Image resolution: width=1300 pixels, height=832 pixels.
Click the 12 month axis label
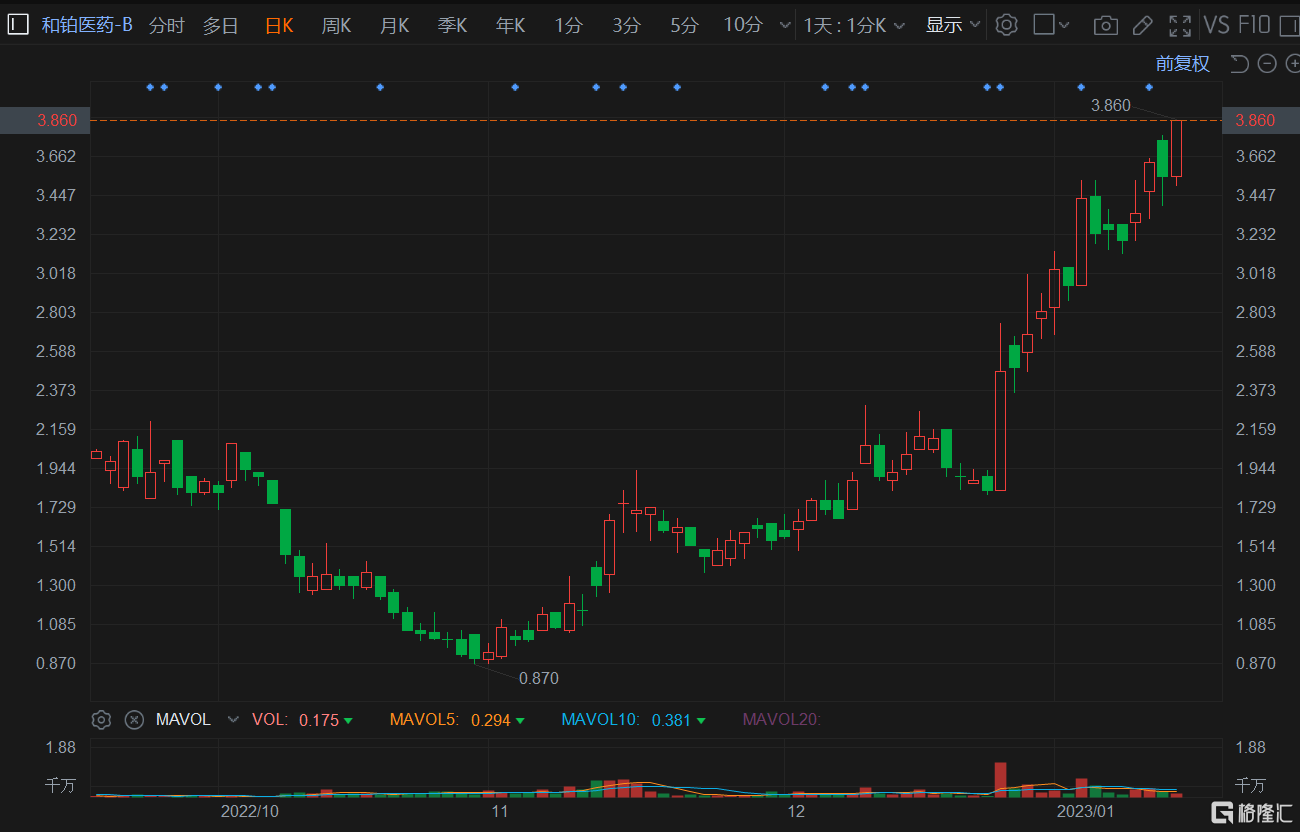(x=796, y=811)
